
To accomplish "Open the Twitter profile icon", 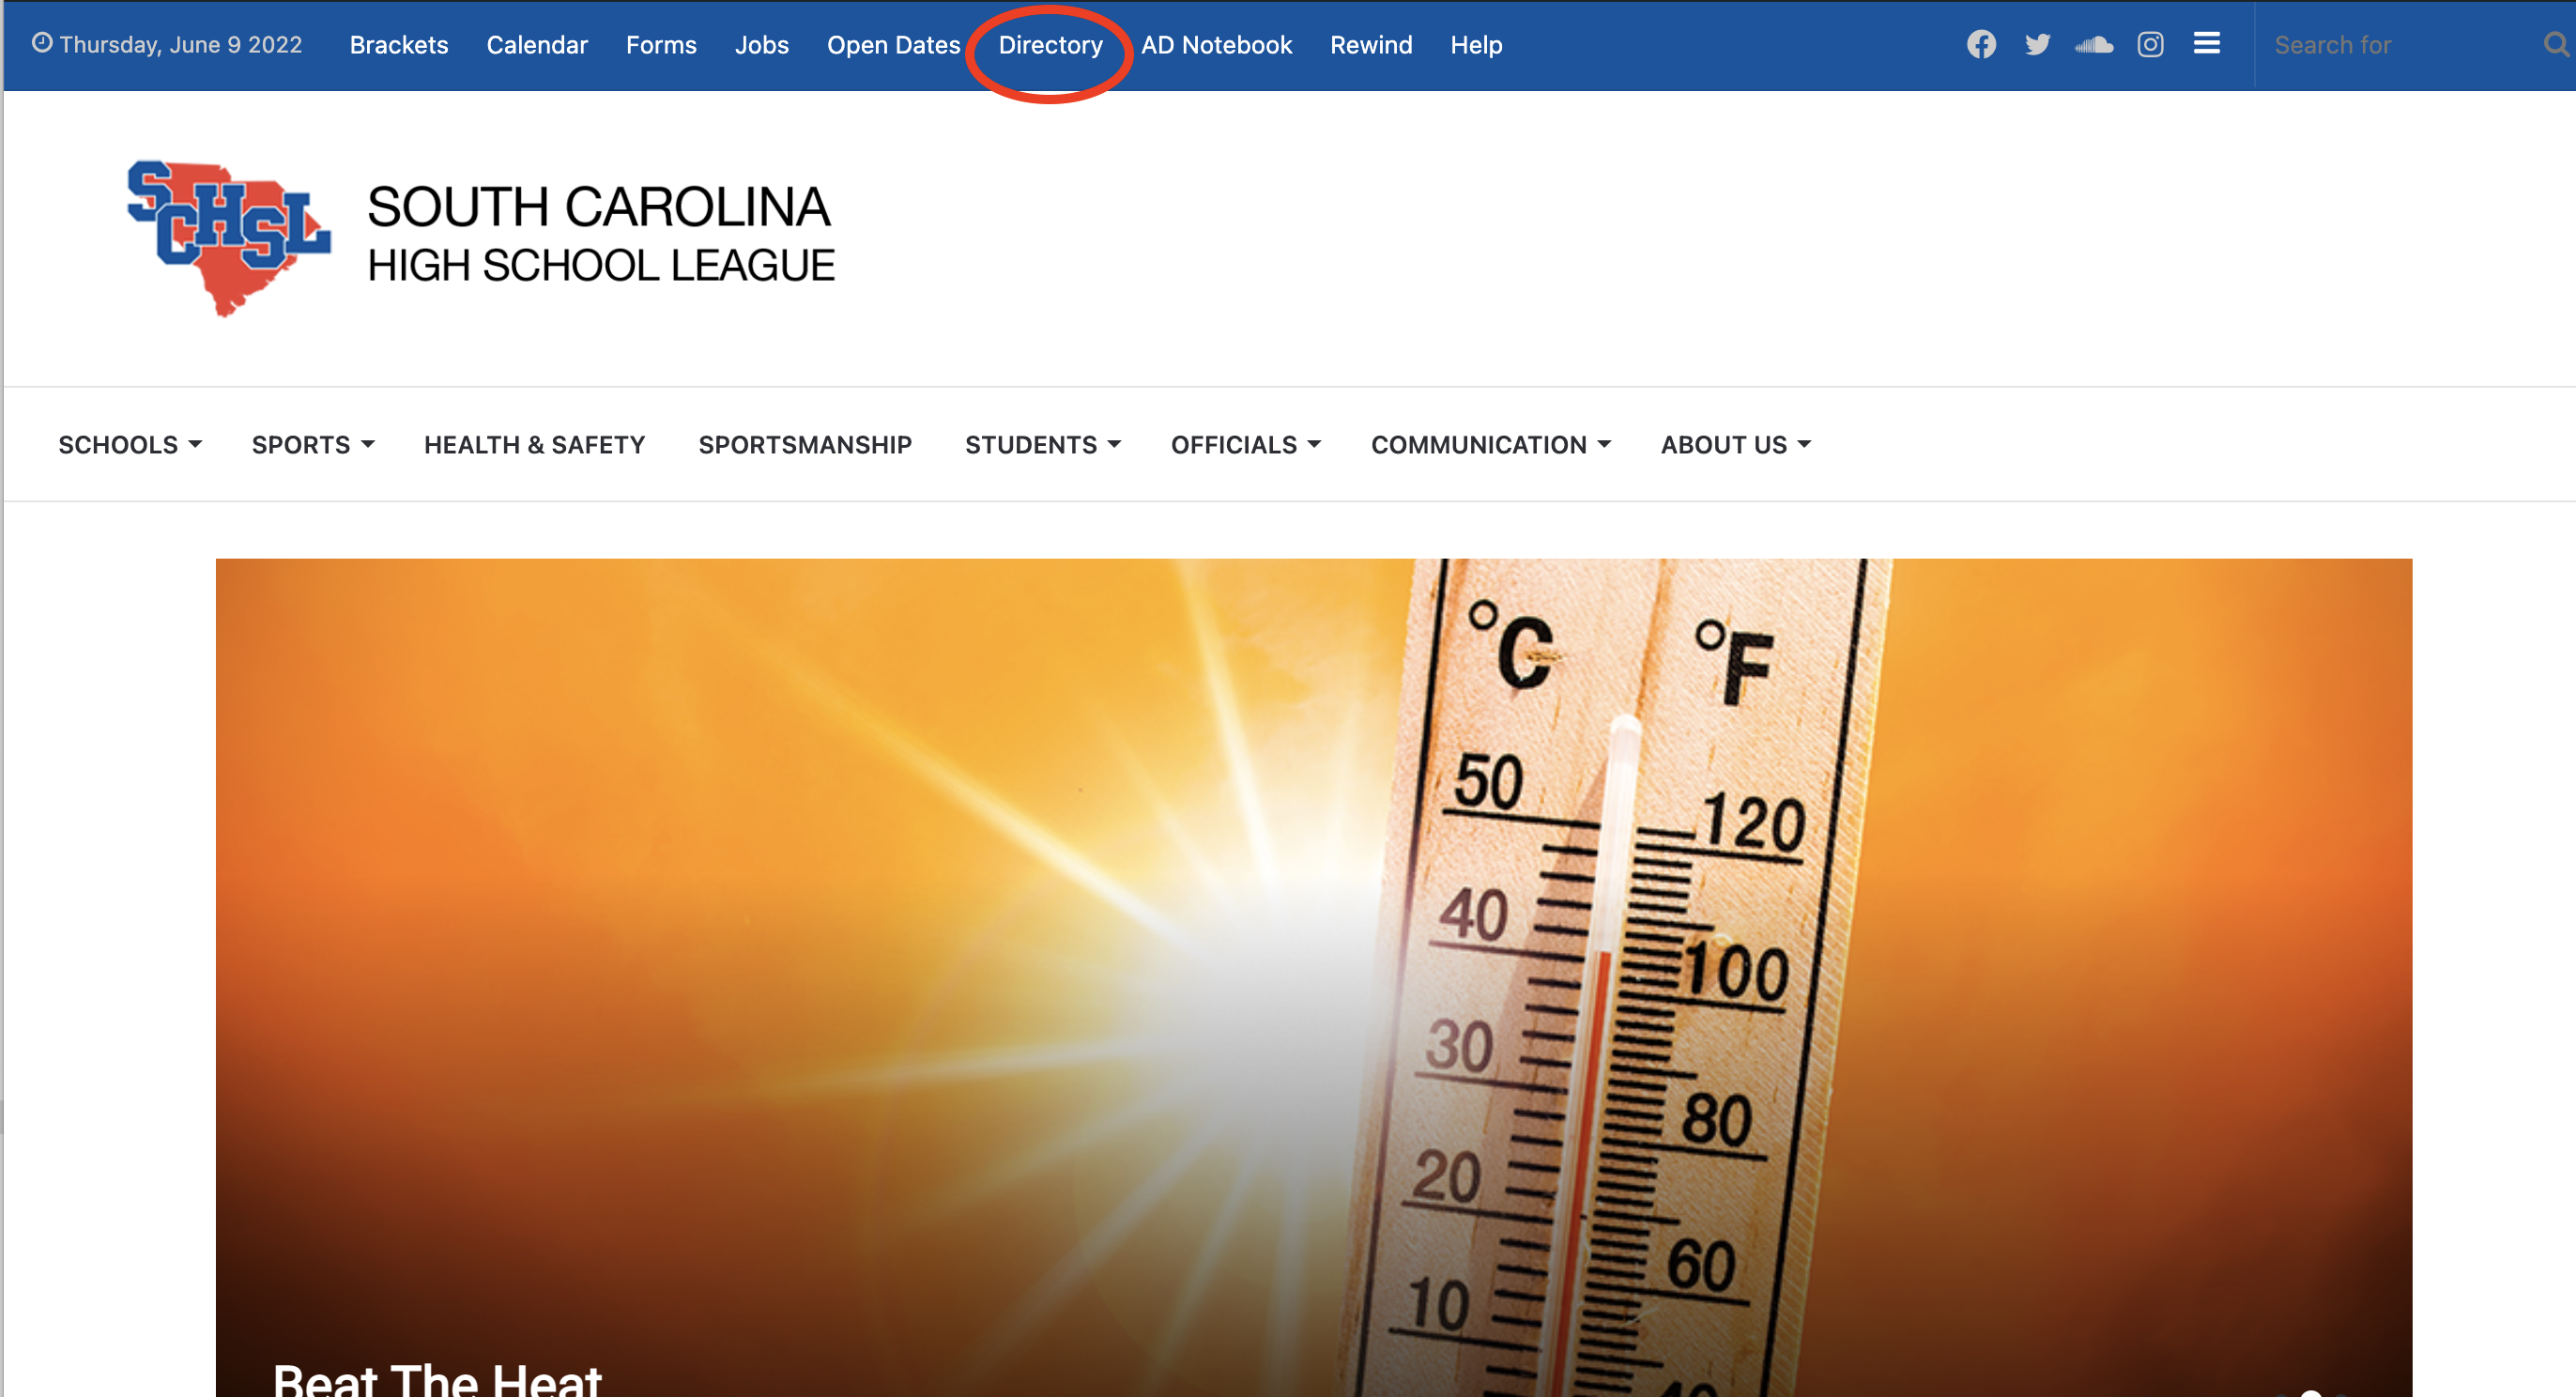I will (x=2037, y=45).
